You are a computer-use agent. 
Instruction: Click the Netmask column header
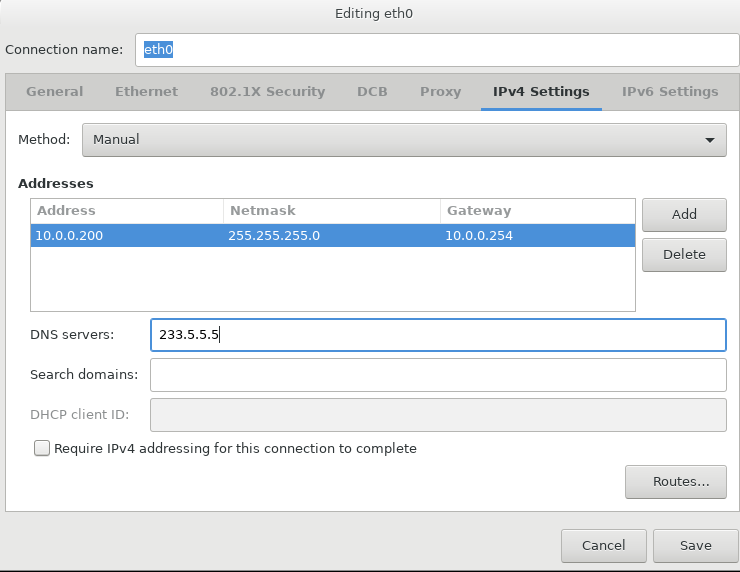[x=332, y=211]
